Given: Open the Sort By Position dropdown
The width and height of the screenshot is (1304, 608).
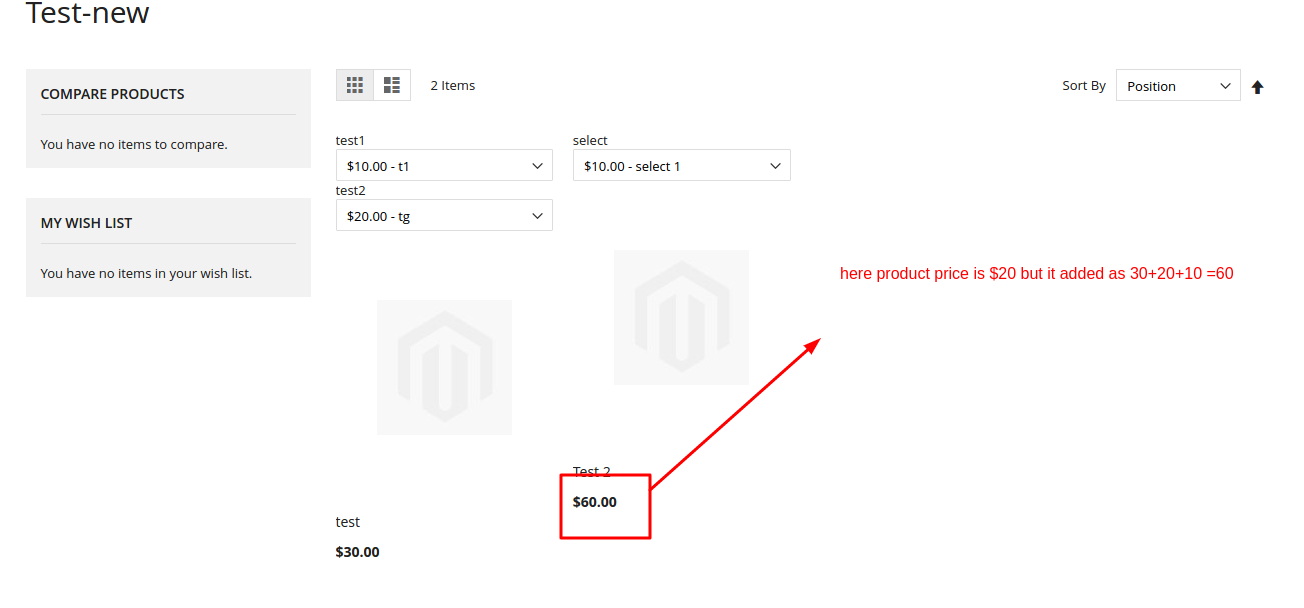Looking at the screenshot, I should (1178, 85).
